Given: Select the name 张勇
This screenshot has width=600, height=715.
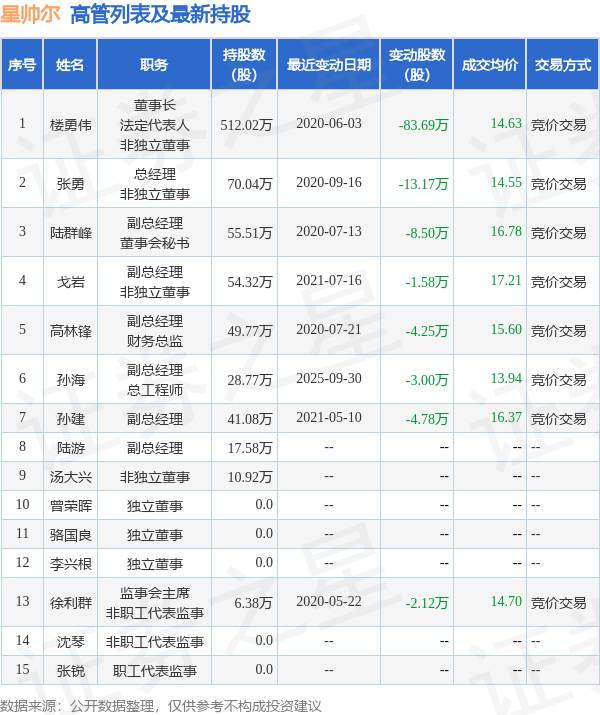Looking at the screenshot, I should coord(71,183).
